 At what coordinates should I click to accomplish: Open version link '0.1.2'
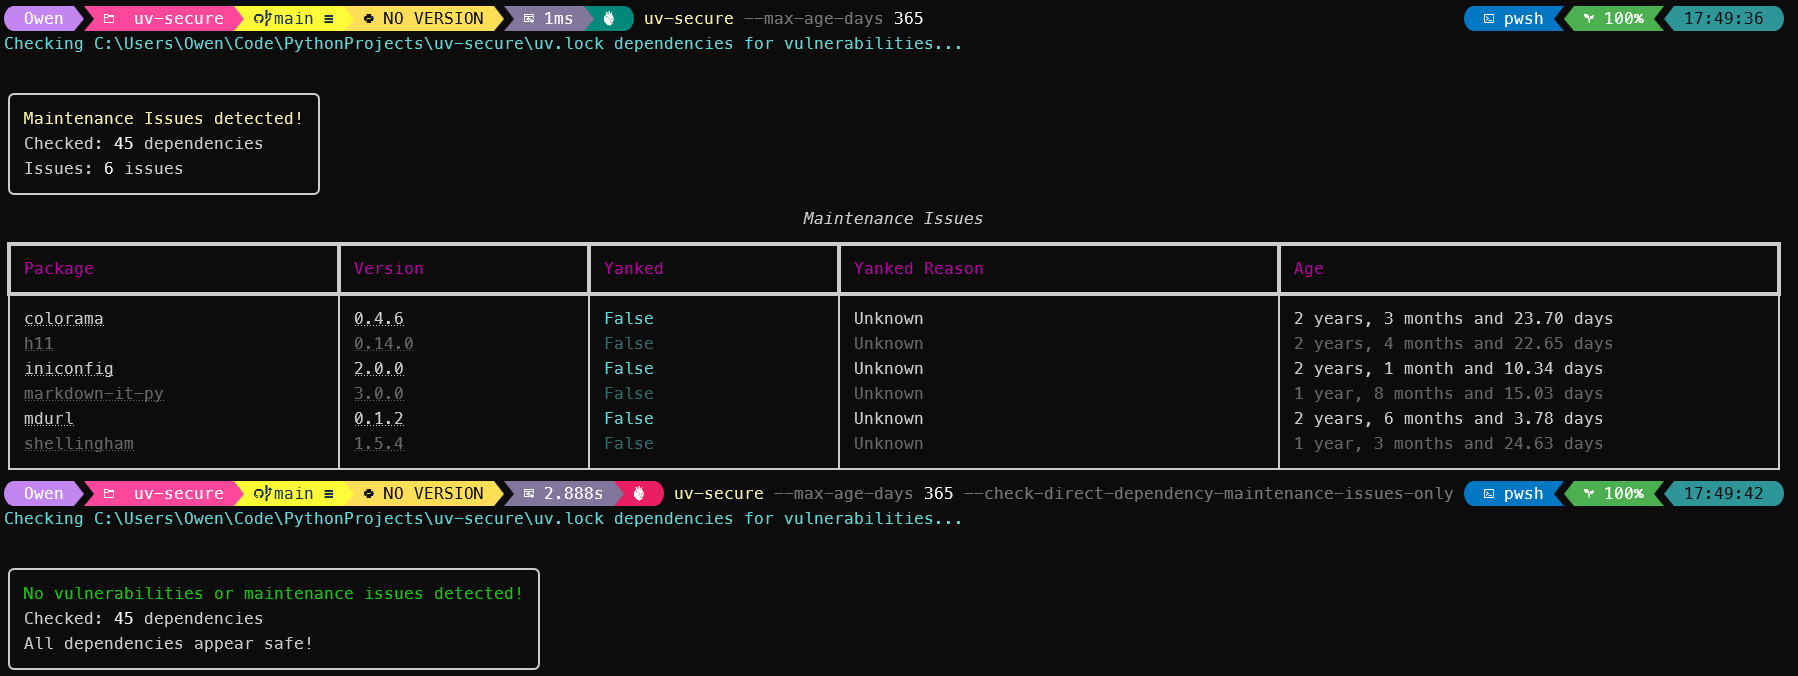[x=379, y=419]
